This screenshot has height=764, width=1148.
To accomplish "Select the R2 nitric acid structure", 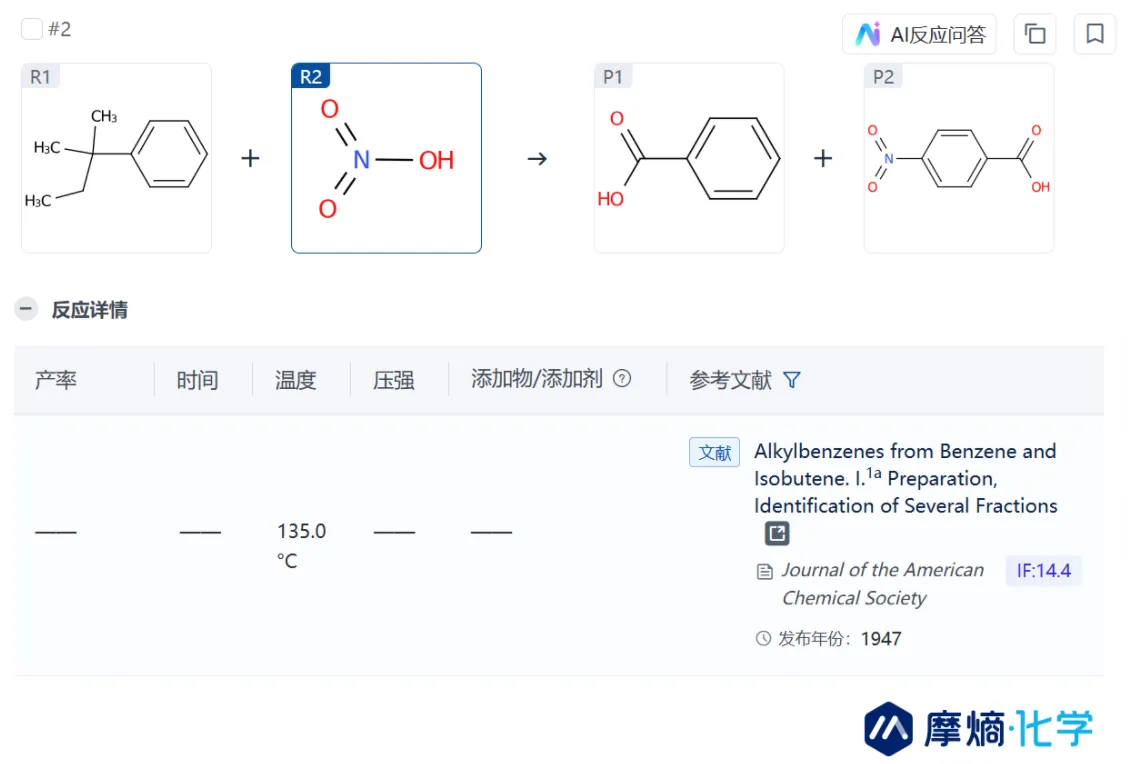I will point(387,158).
